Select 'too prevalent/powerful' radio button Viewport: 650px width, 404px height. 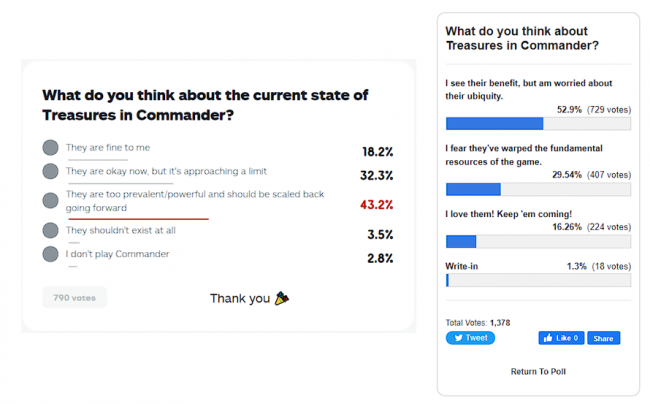[51, 200]
